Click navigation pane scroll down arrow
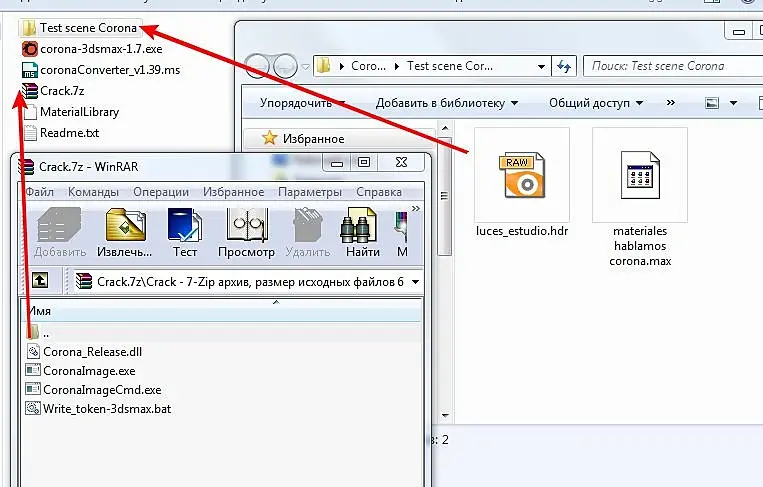 [445, 415]
